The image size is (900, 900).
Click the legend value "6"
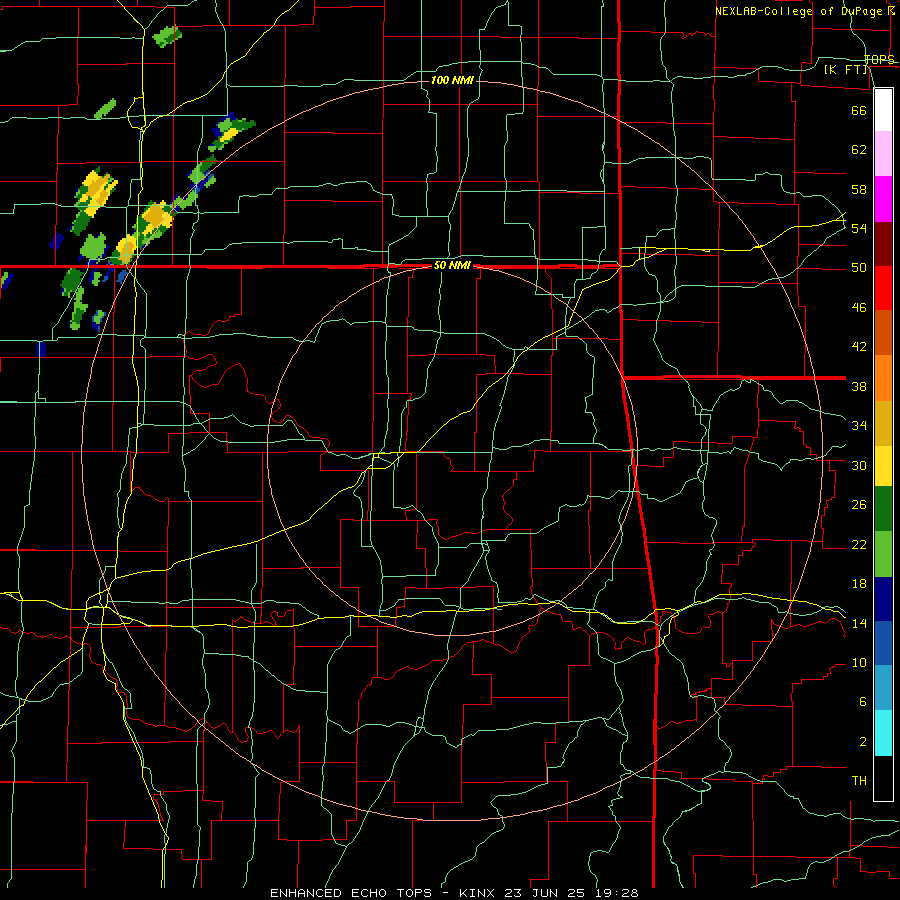point(862,701)
